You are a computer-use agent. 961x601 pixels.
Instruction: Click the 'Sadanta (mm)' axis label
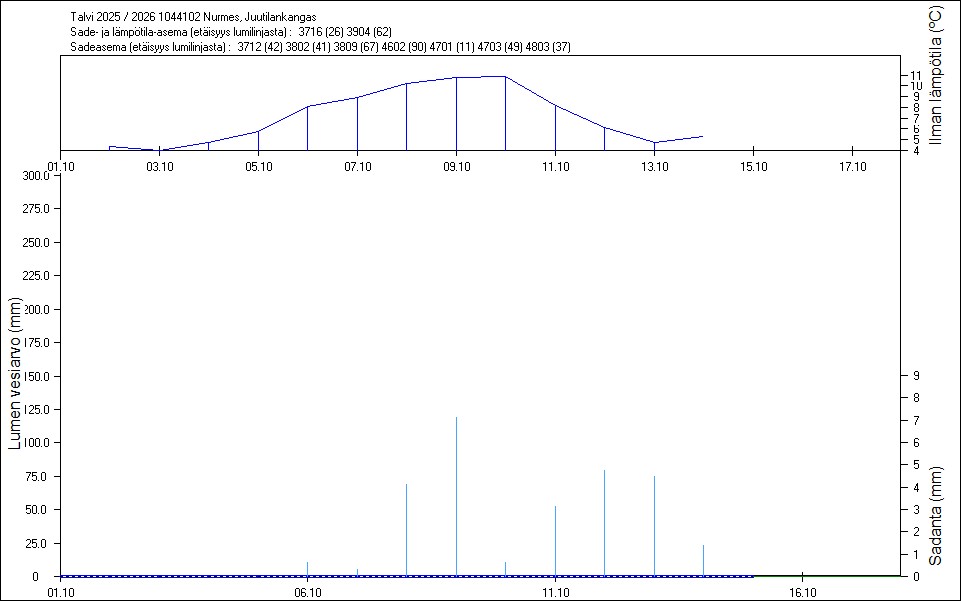[x=935, y=516]
